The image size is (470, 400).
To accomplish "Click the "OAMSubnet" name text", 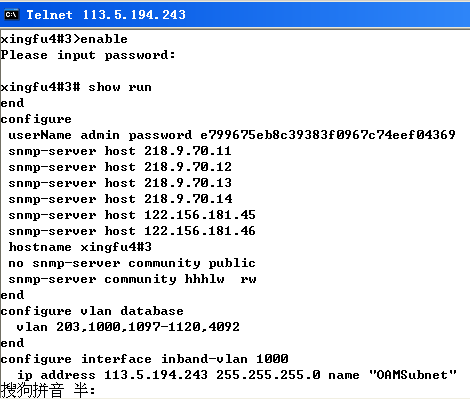I will point(412,375).
